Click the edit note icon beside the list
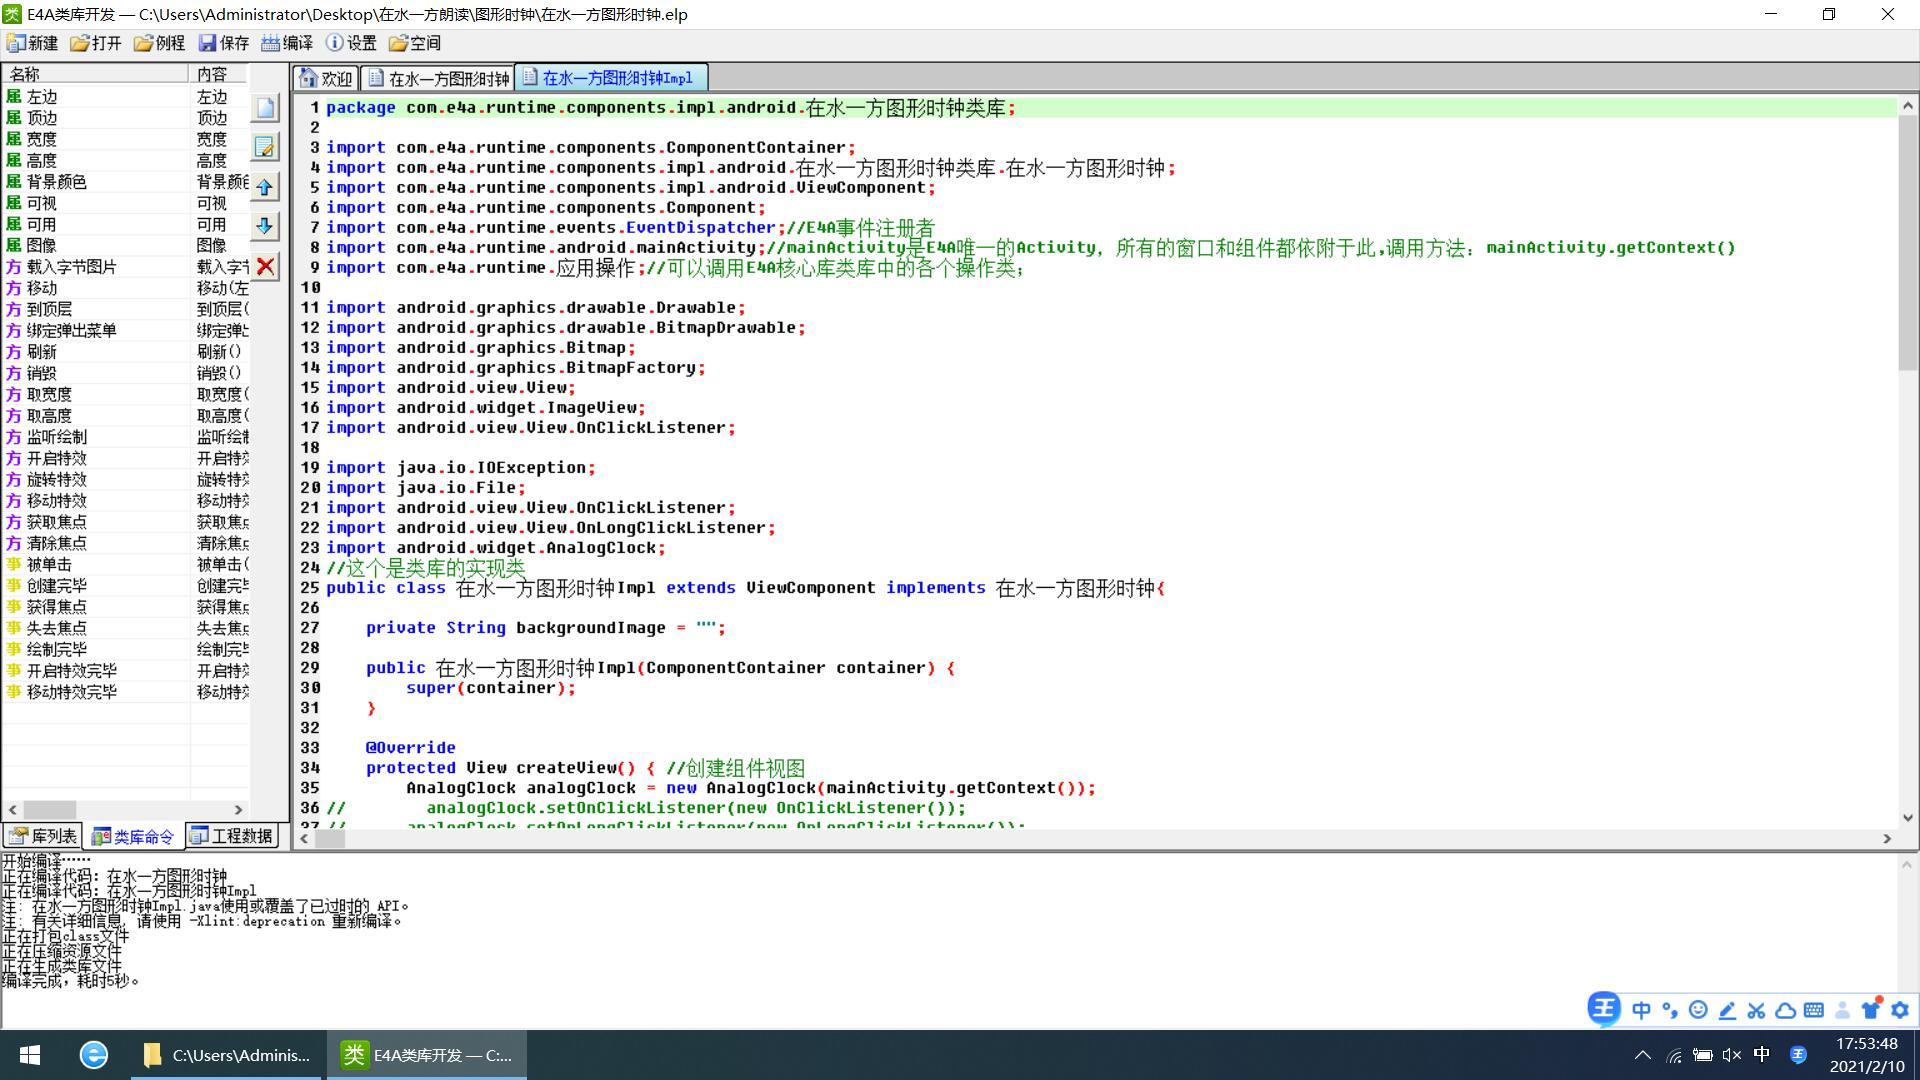 tap(265, 147)
